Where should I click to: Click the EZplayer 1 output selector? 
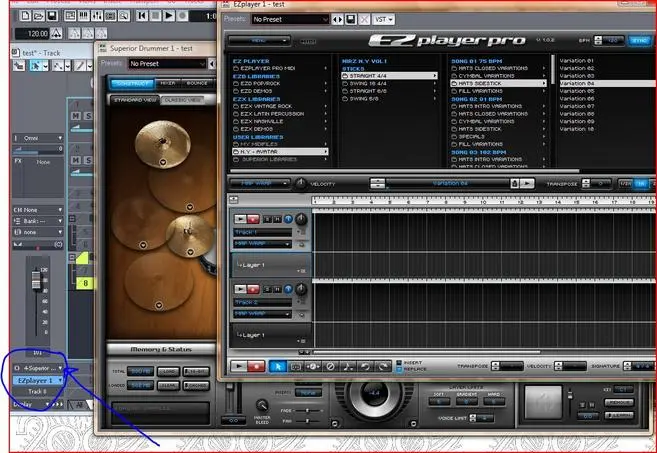pyautogui.click(x=36, y=380)
